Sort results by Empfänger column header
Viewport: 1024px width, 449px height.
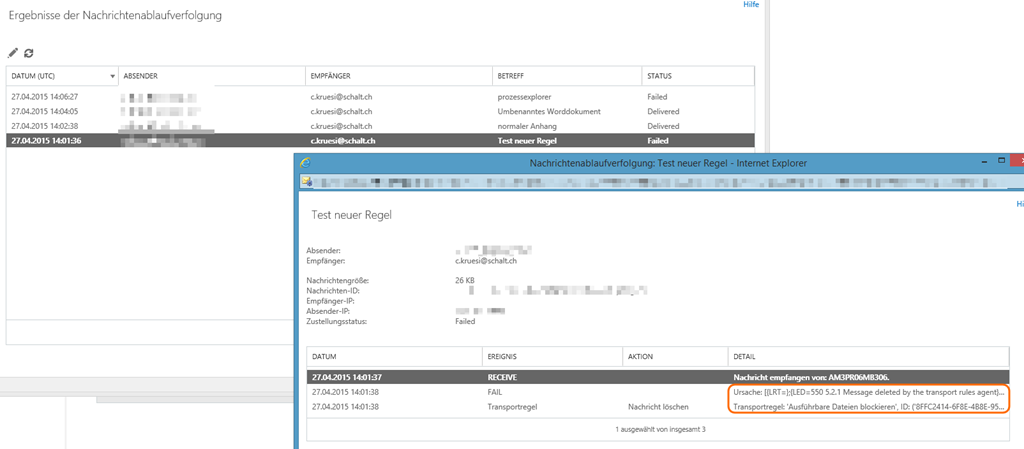click(x=398, y=76)
